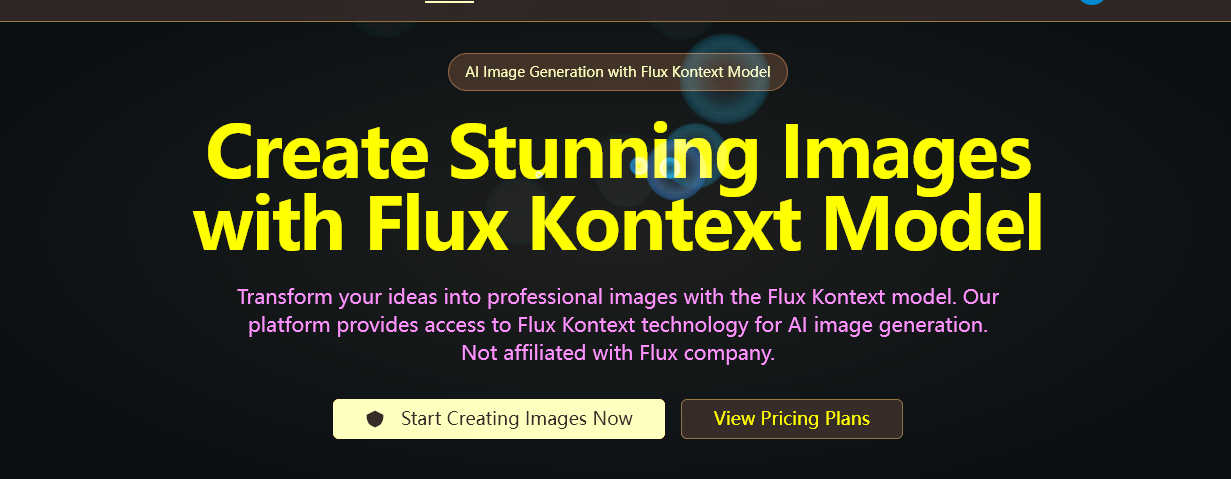Click the faint grey bubble behind 'Flux'
Viewport: 1231px width, 479px height.
click(x=522, y=207)
